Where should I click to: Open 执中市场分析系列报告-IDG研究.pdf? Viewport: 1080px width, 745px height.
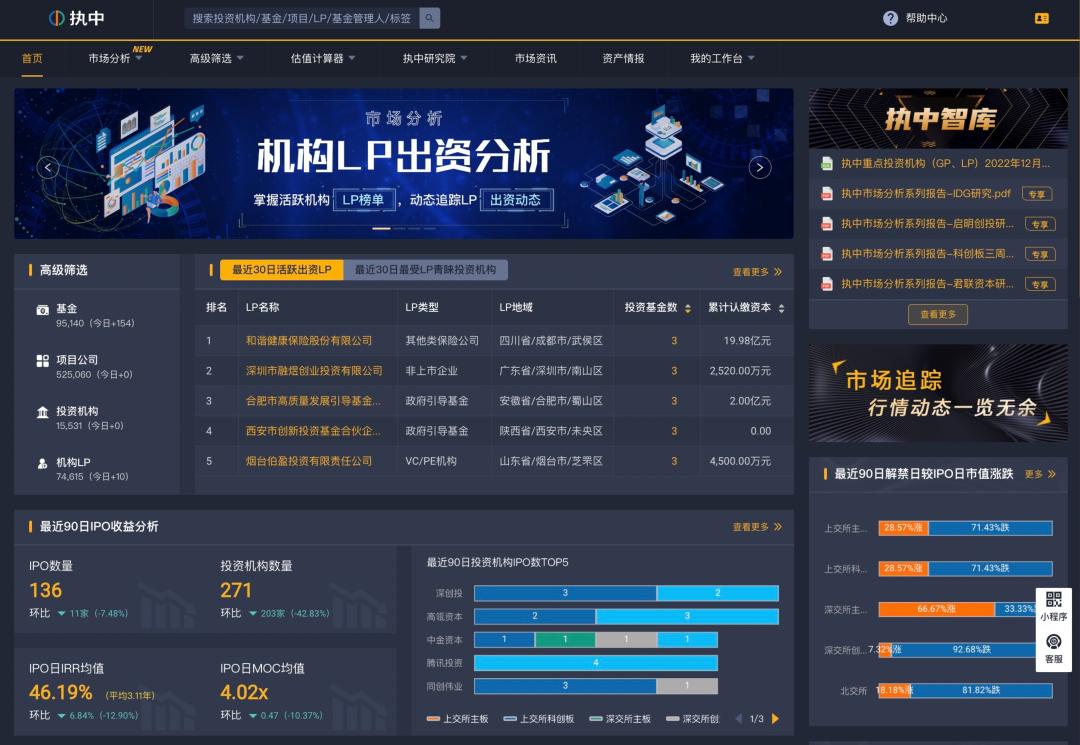click(x=926, y=193)
